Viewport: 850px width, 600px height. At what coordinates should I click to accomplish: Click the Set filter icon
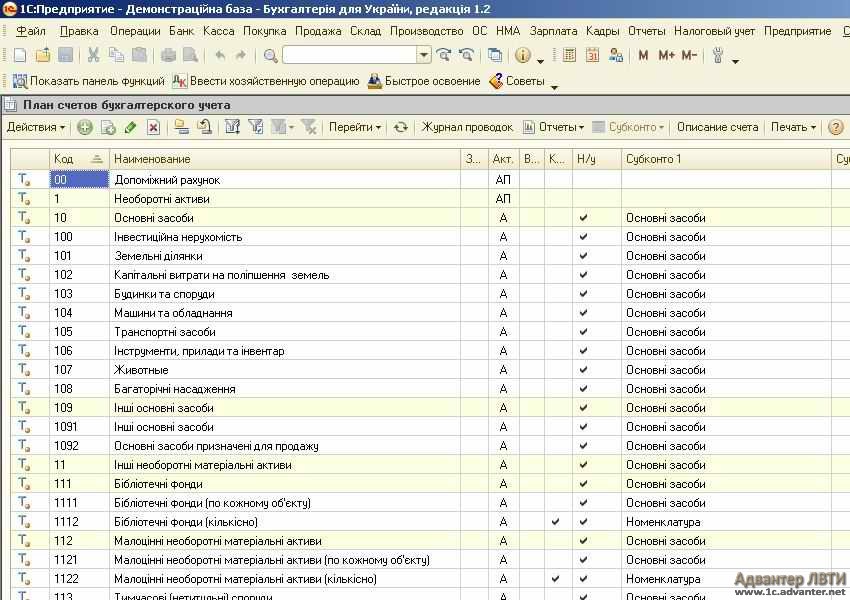[x=233, y=127]
